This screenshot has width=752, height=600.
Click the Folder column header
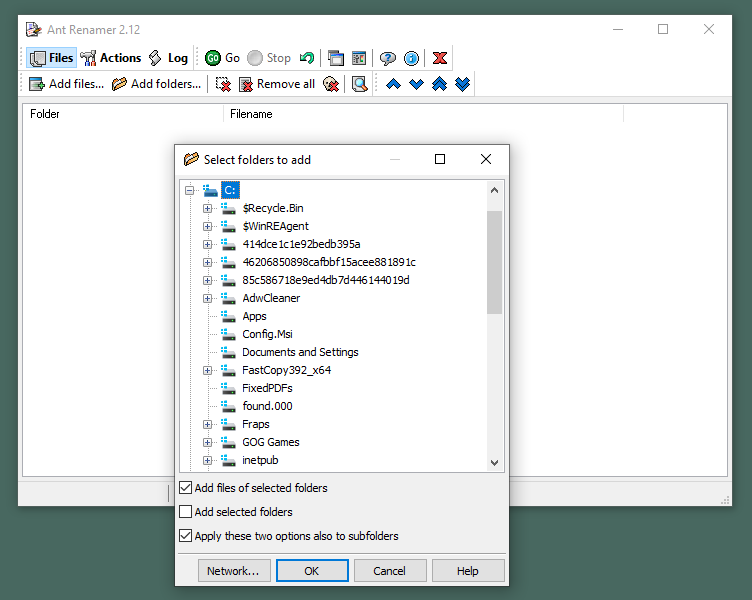tap(123, 114)
